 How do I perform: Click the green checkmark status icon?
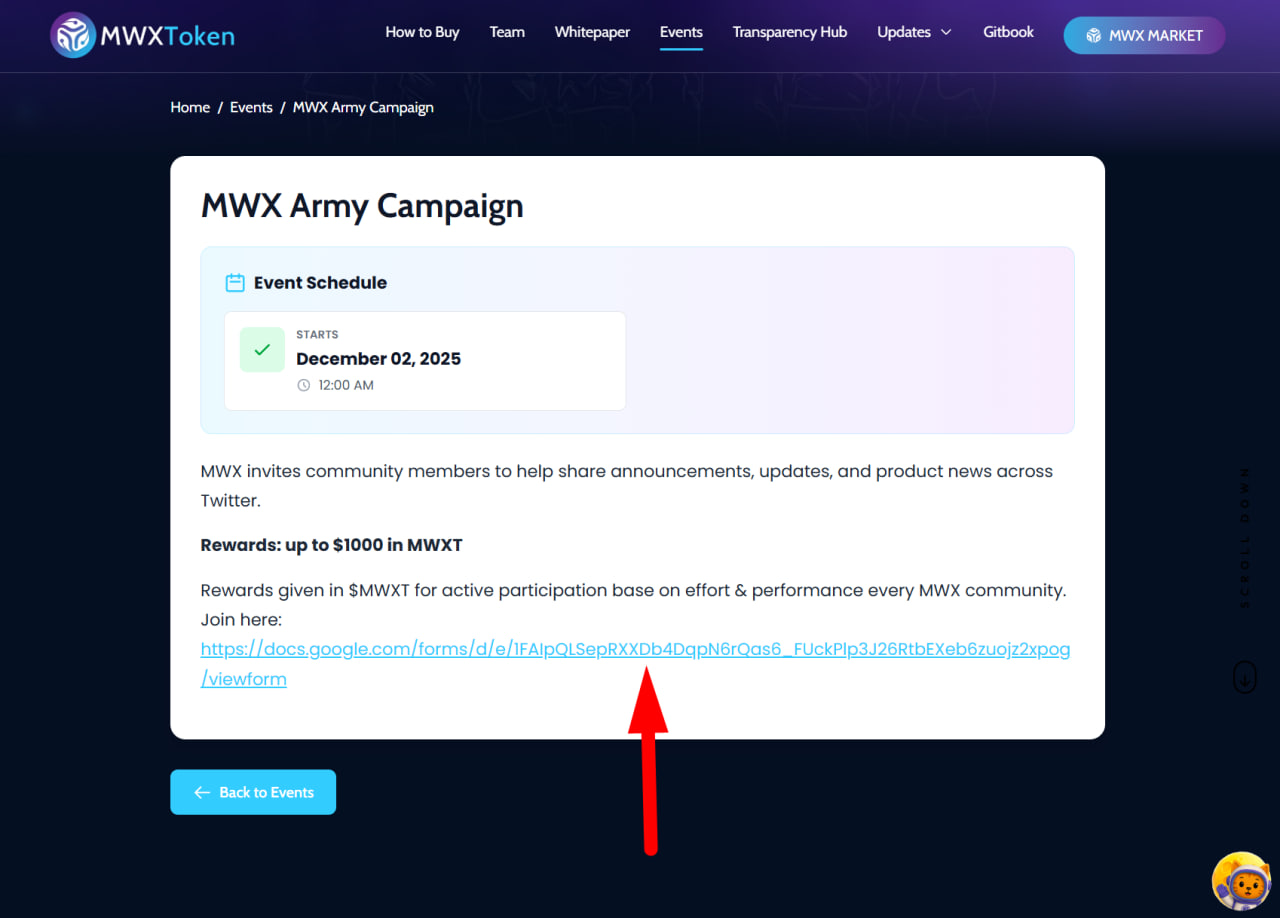point(262,350)
